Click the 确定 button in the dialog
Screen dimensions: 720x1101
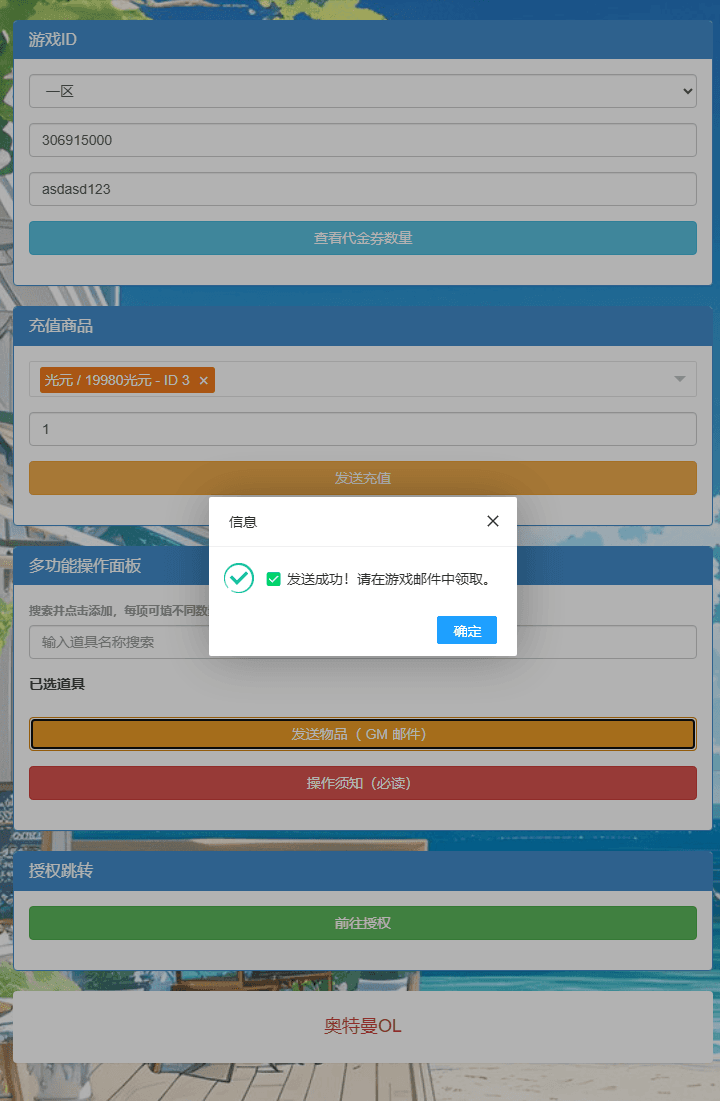coord(466,630)
